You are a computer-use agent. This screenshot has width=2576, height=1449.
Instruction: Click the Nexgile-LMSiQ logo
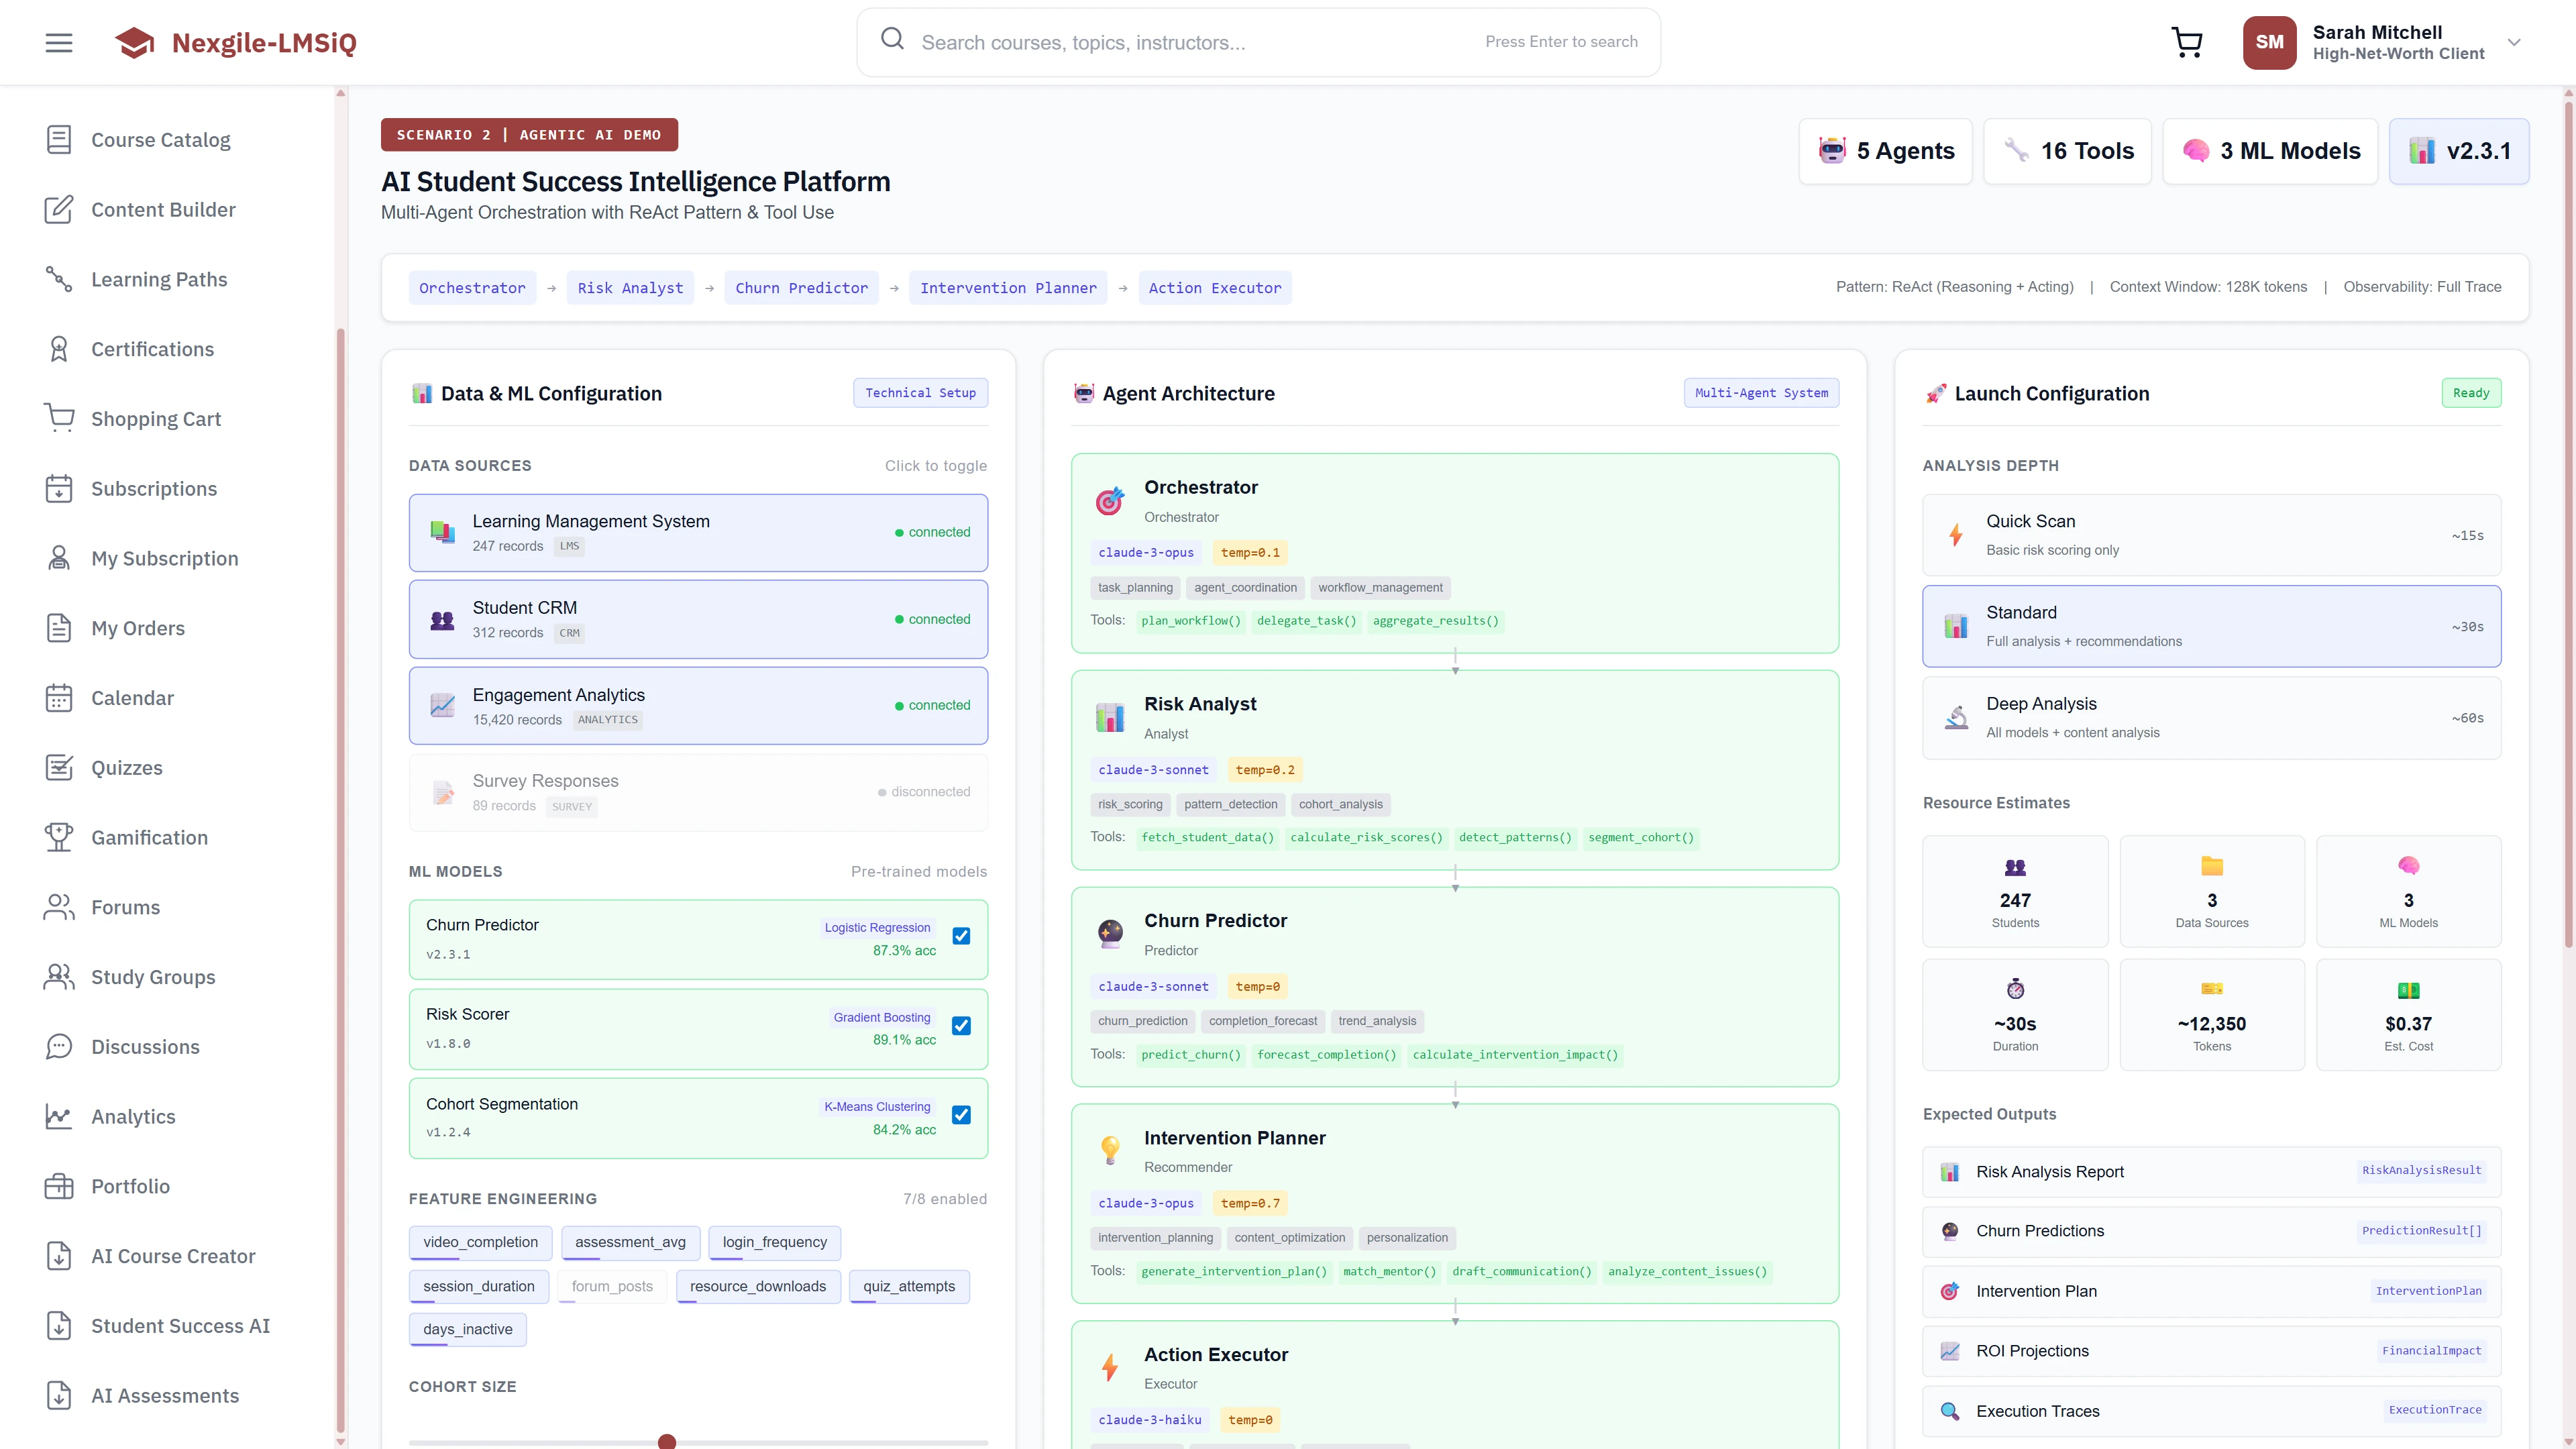point(235,42)
